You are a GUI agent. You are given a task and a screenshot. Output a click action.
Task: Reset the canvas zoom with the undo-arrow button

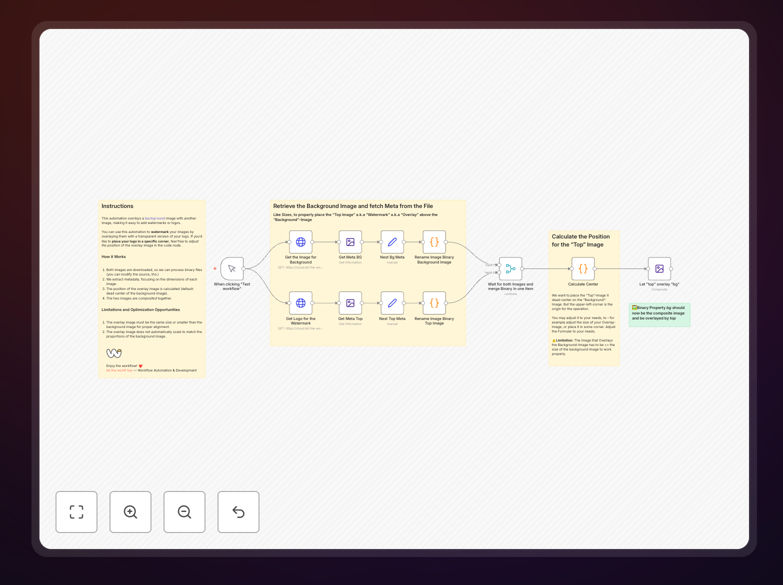(238, 512)
